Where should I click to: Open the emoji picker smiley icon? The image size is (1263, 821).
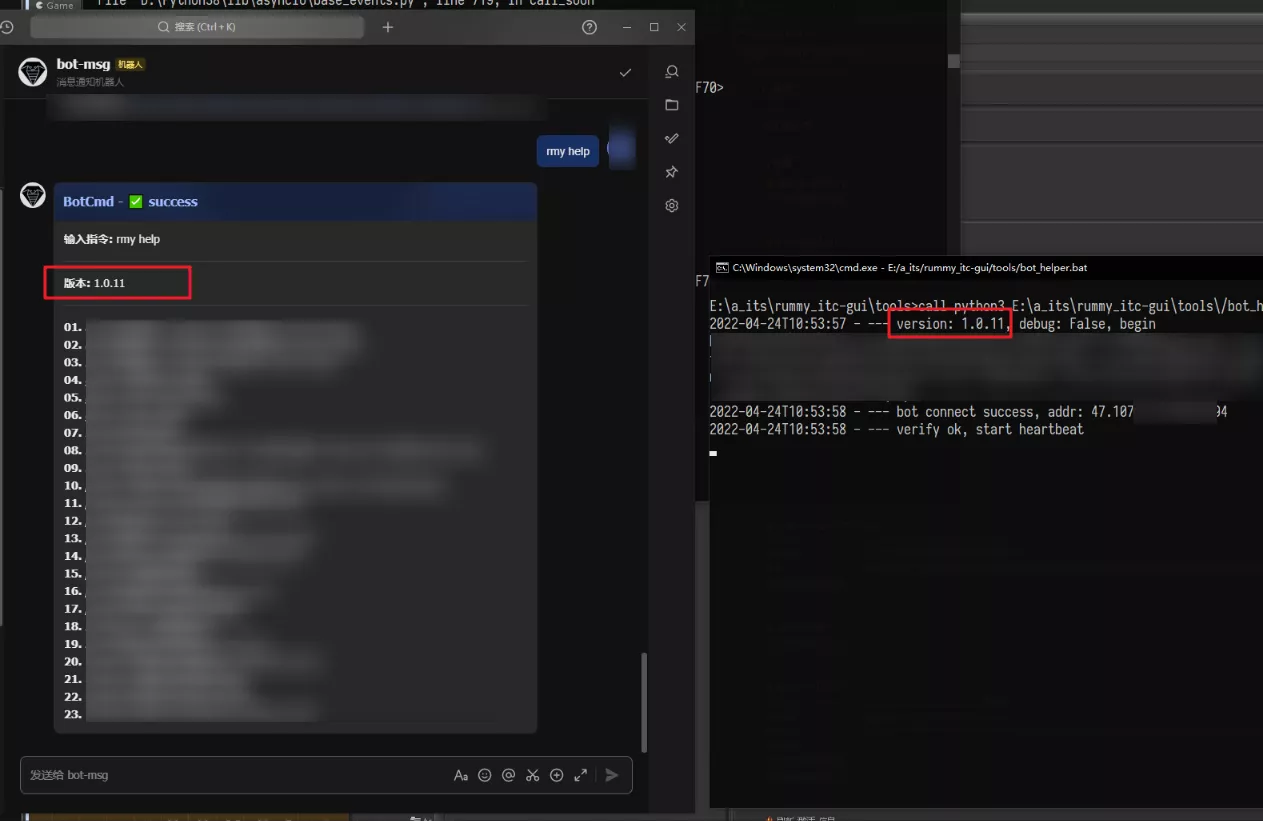point(485,775)
